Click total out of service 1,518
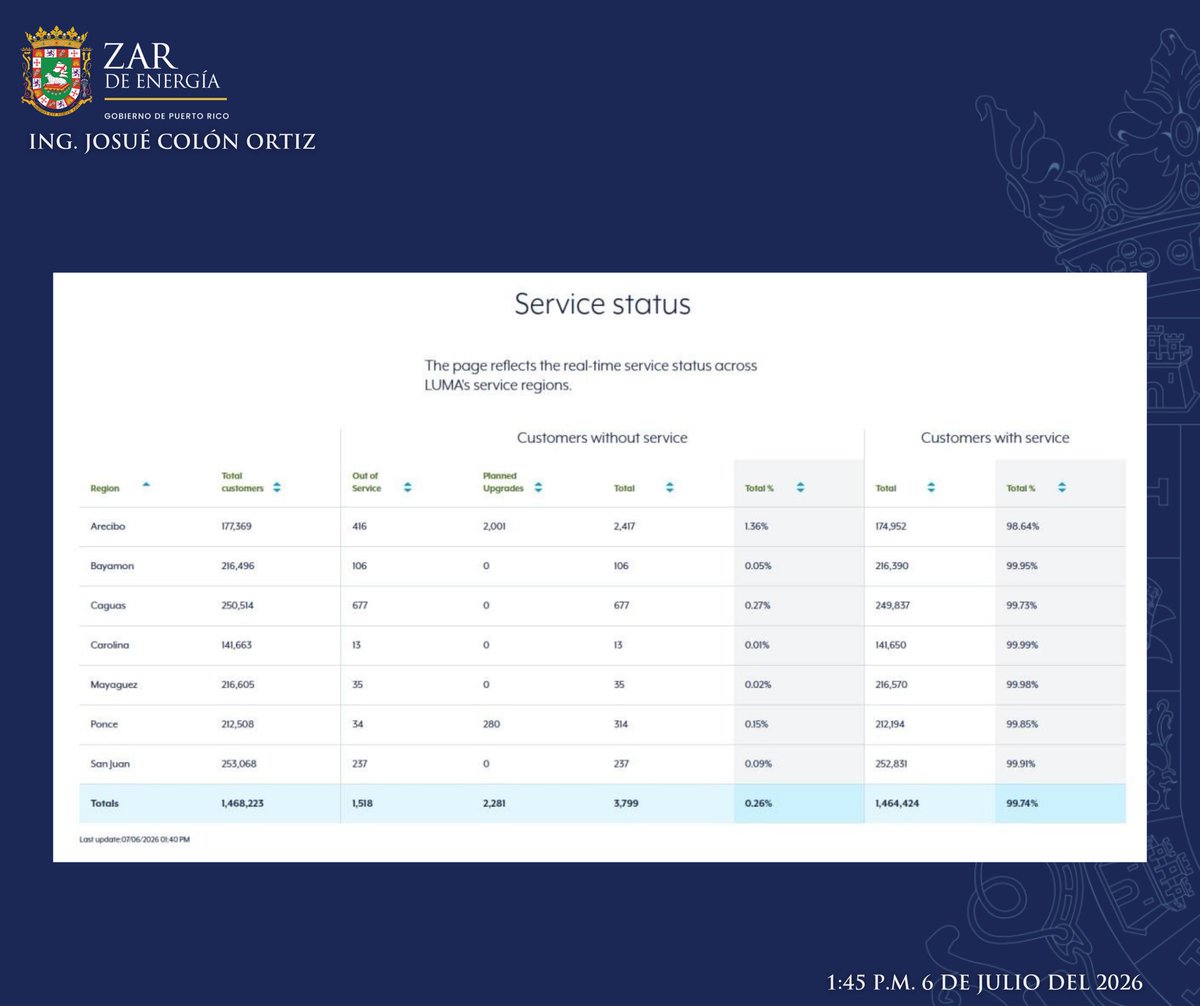 pyautogui.click(x=363, y=803)
